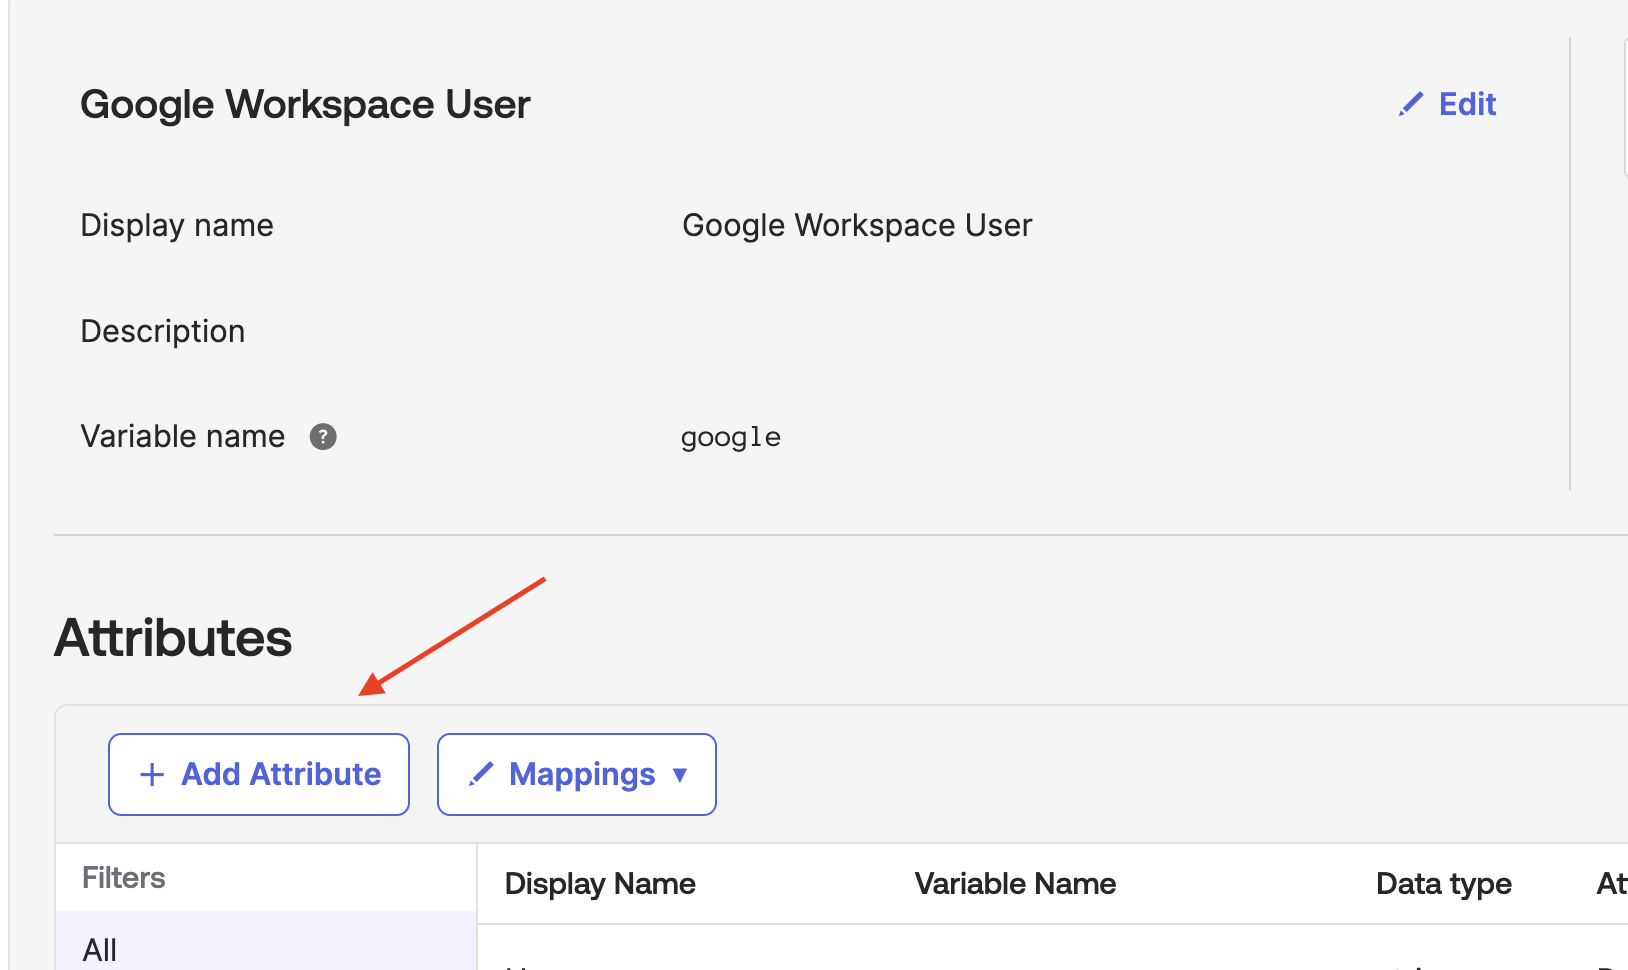Screen dimensions: 1628x970
Task: Click the pencil icon in Mappings button
Action: [481, 774]
